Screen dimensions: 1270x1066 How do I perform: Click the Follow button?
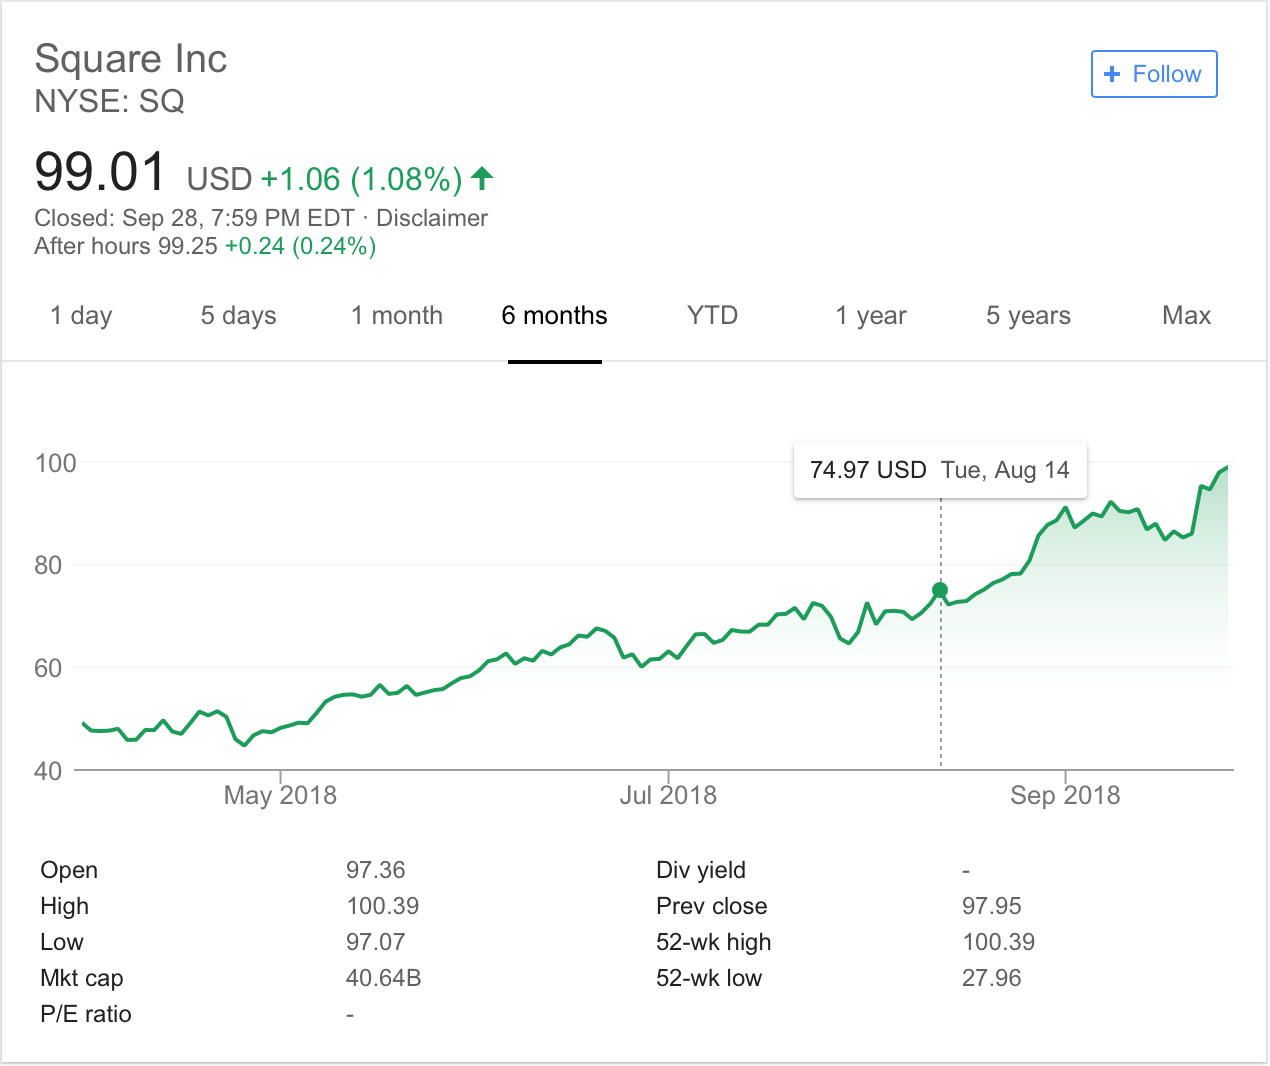(1154, 74)
